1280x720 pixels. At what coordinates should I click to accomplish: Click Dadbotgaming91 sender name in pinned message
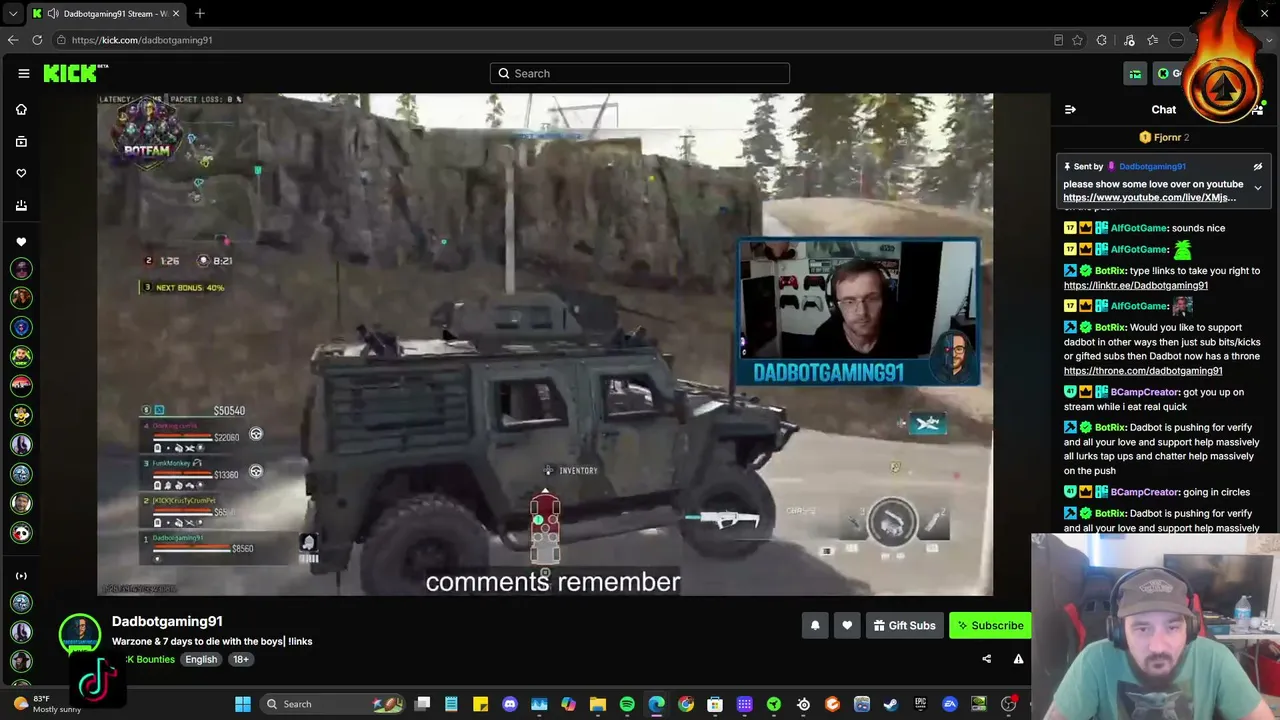(1152, 167)
